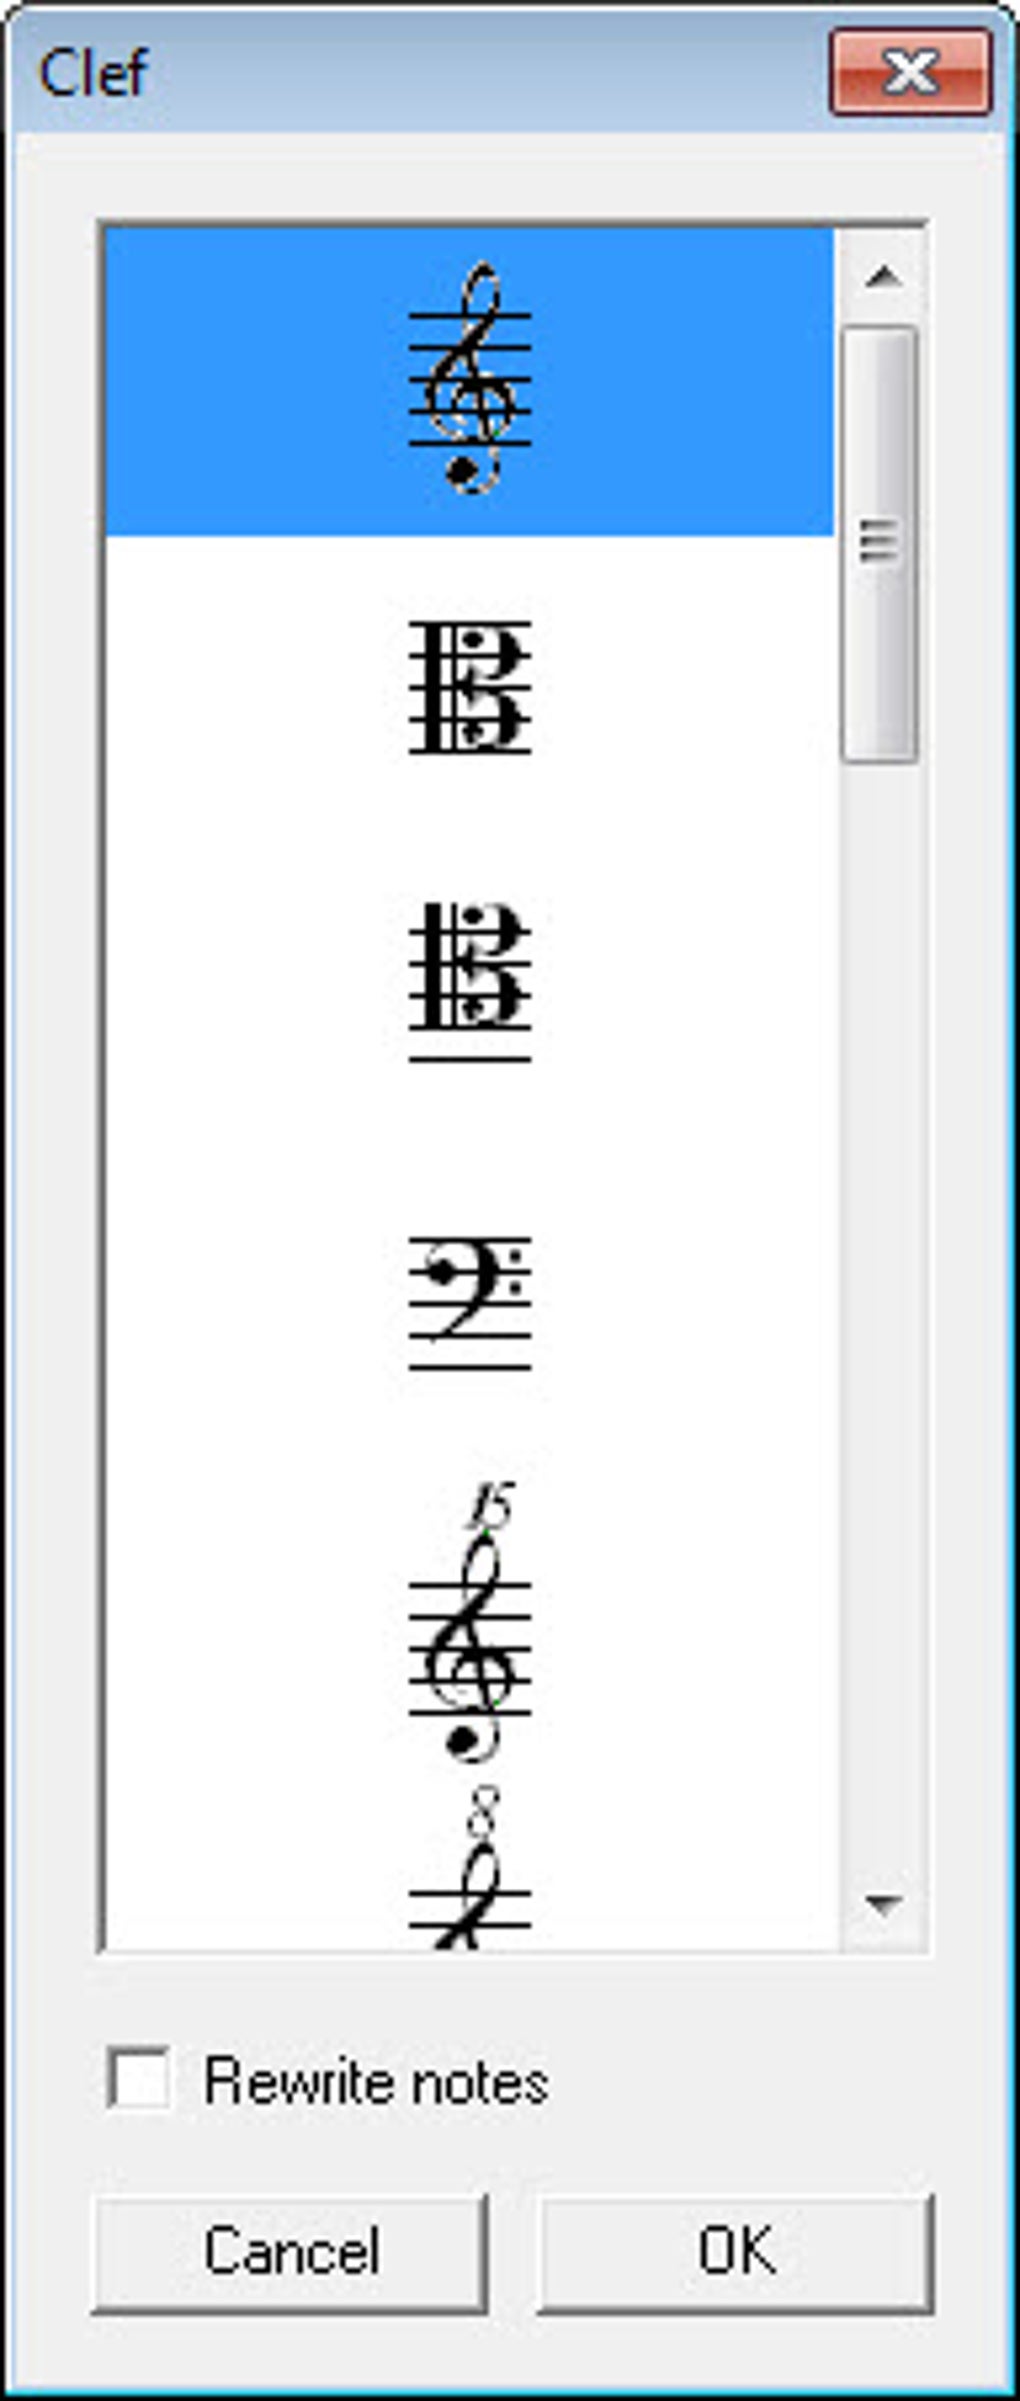Select the highlighted treble clef

(x=470, y=379)
